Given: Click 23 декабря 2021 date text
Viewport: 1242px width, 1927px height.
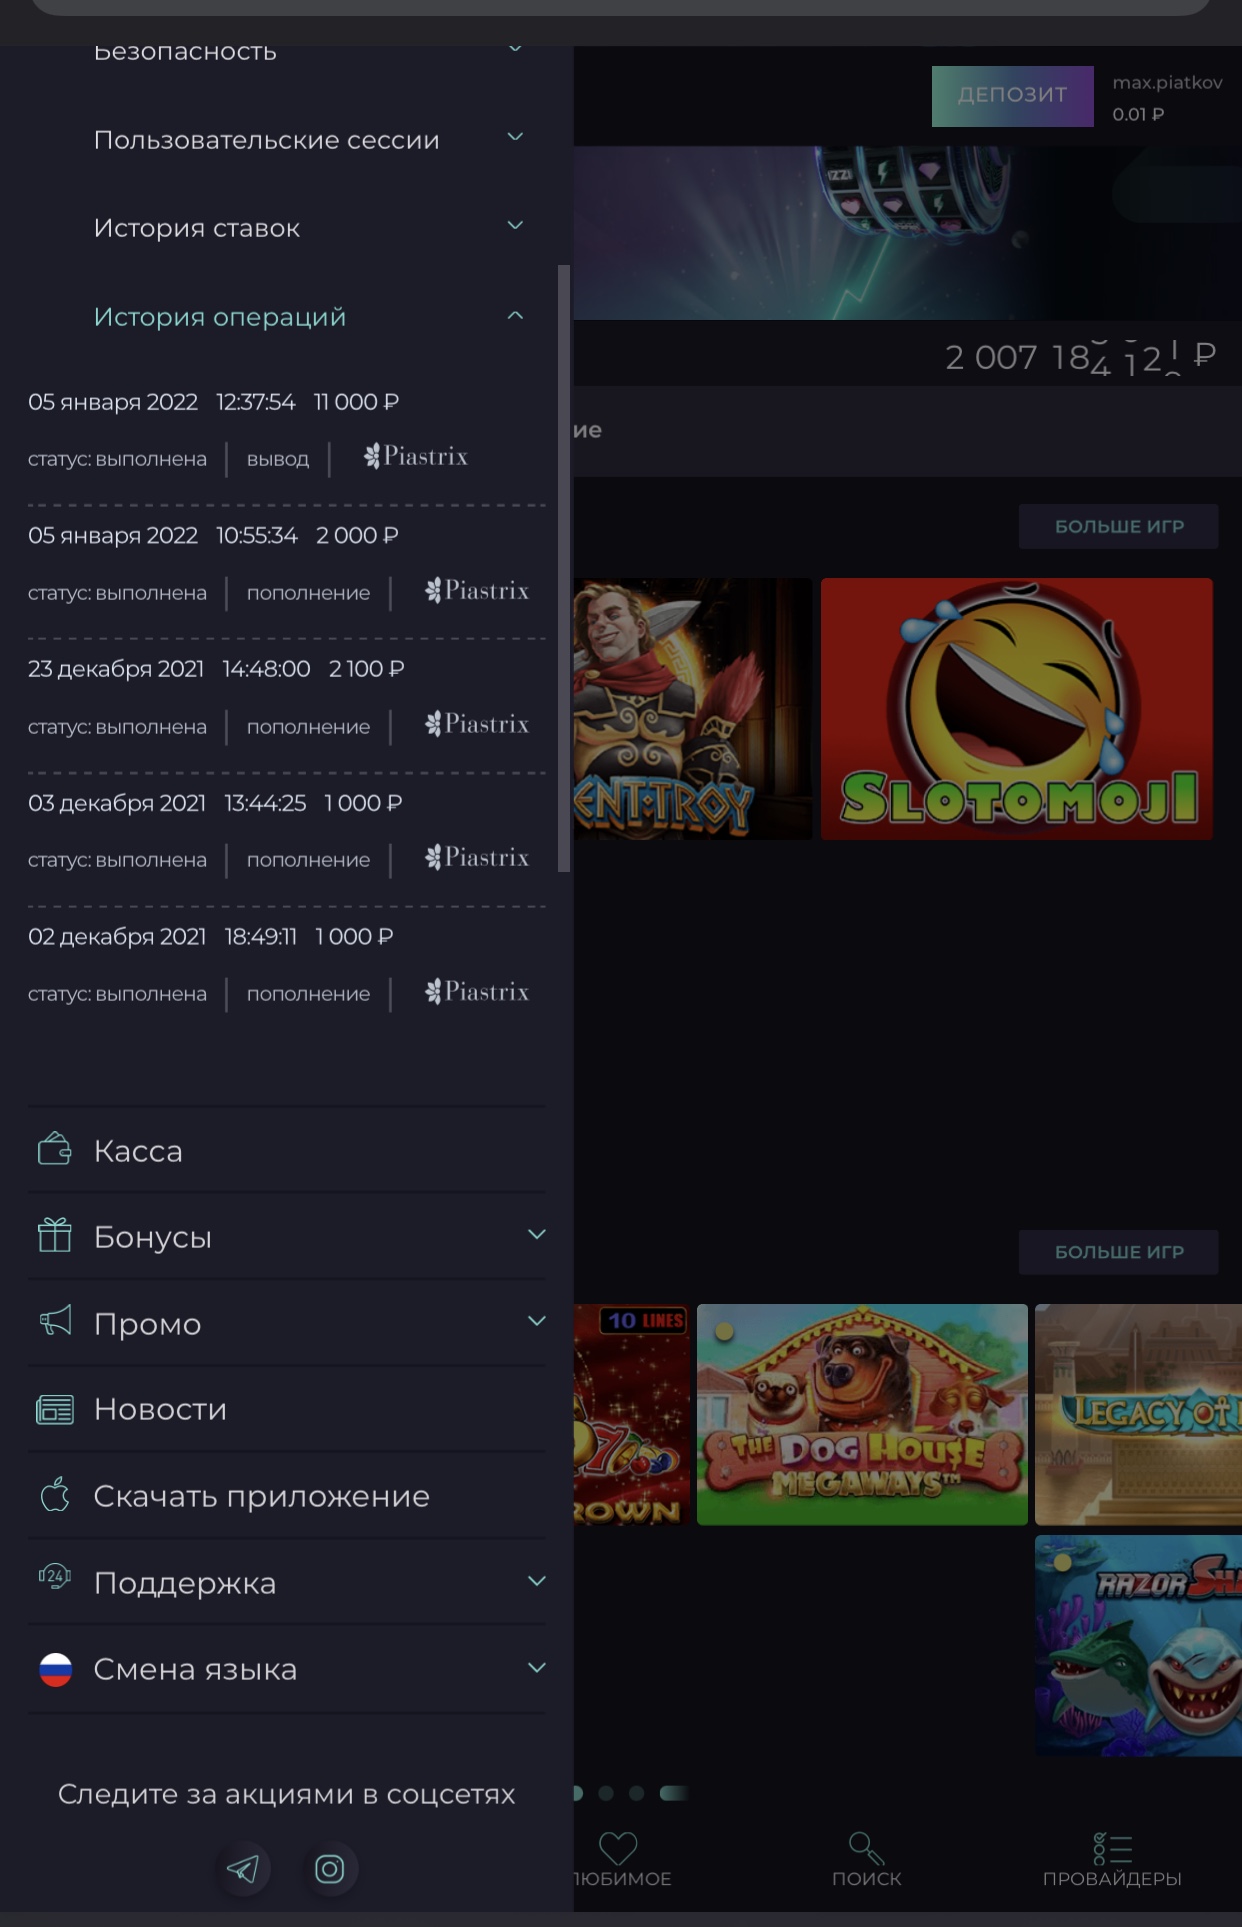Looking at the screenshot, I should pos(116,669).
